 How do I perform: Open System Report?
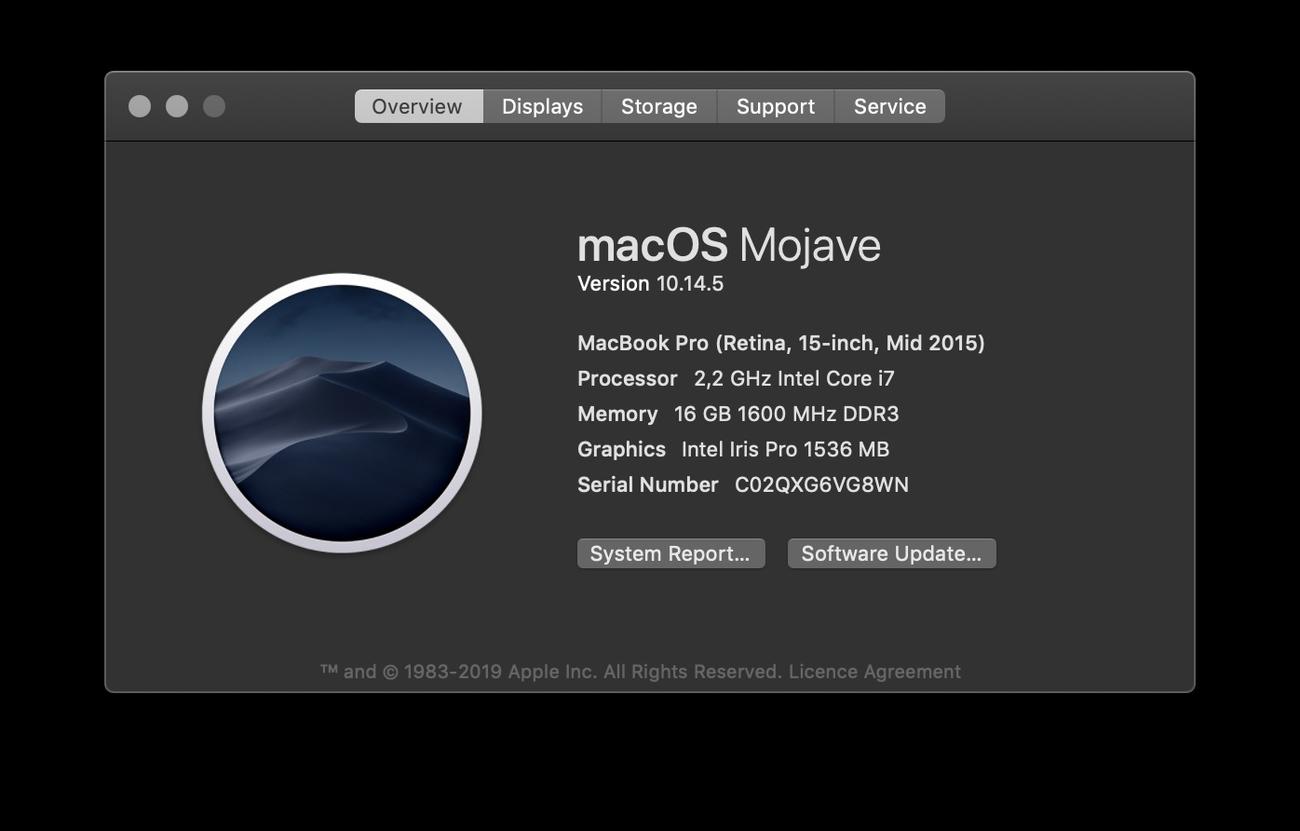[671, 553]
